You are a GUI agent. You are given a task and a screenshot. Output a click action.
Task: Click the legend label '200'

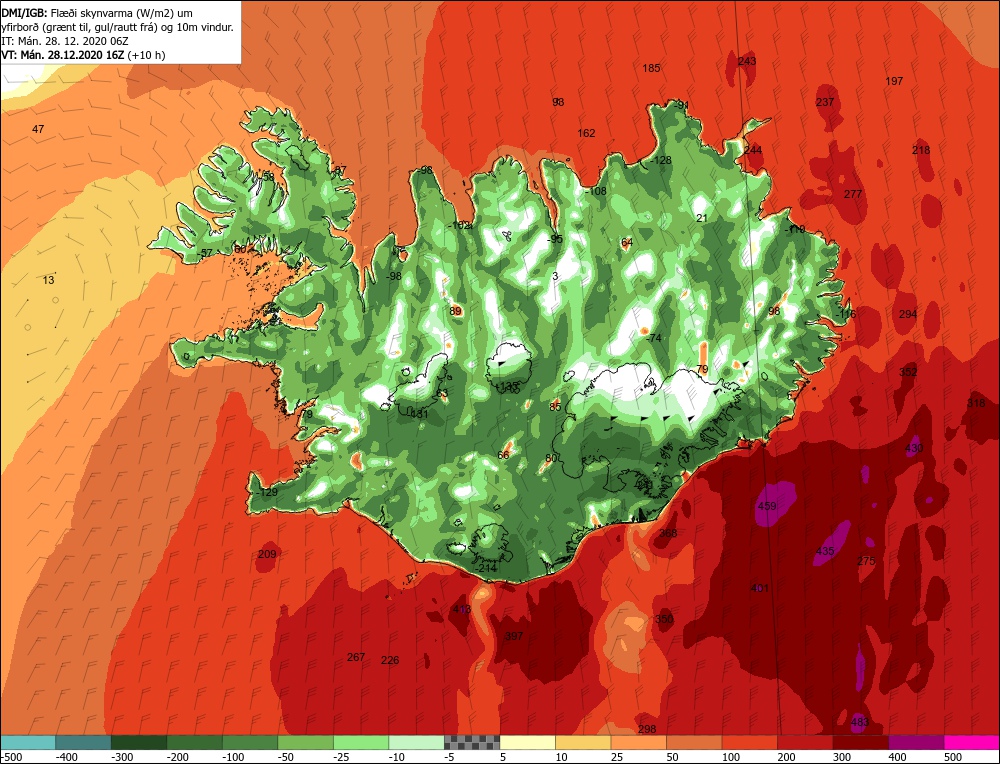787,757
